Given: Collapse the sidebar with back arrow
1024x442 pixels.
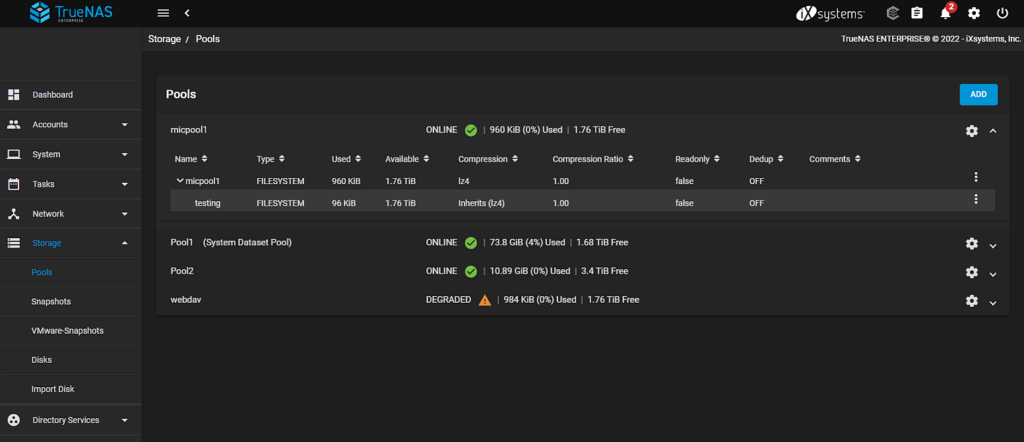Looking at the screenshot, I should [187, 13].
